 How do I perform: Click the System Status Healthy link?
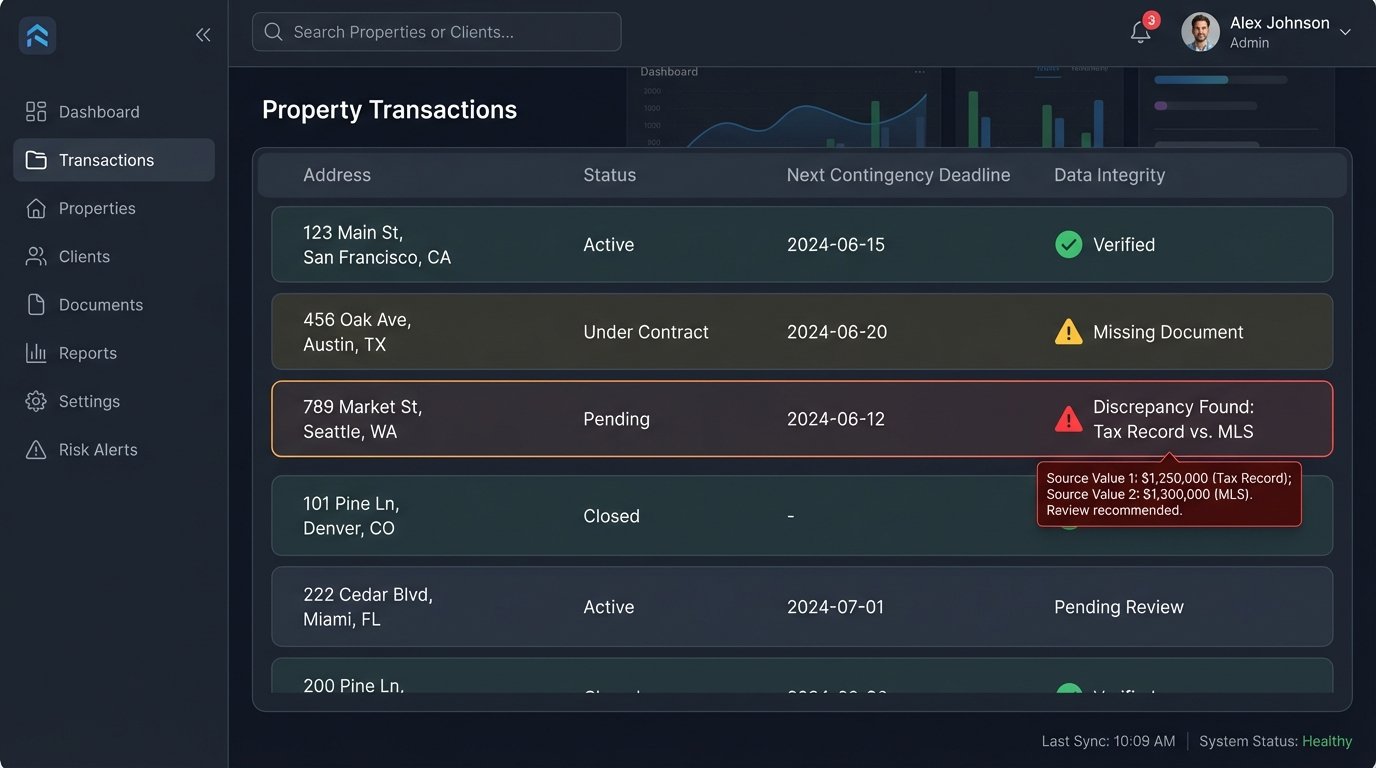pyautogui.click(x=1327, y=740)
